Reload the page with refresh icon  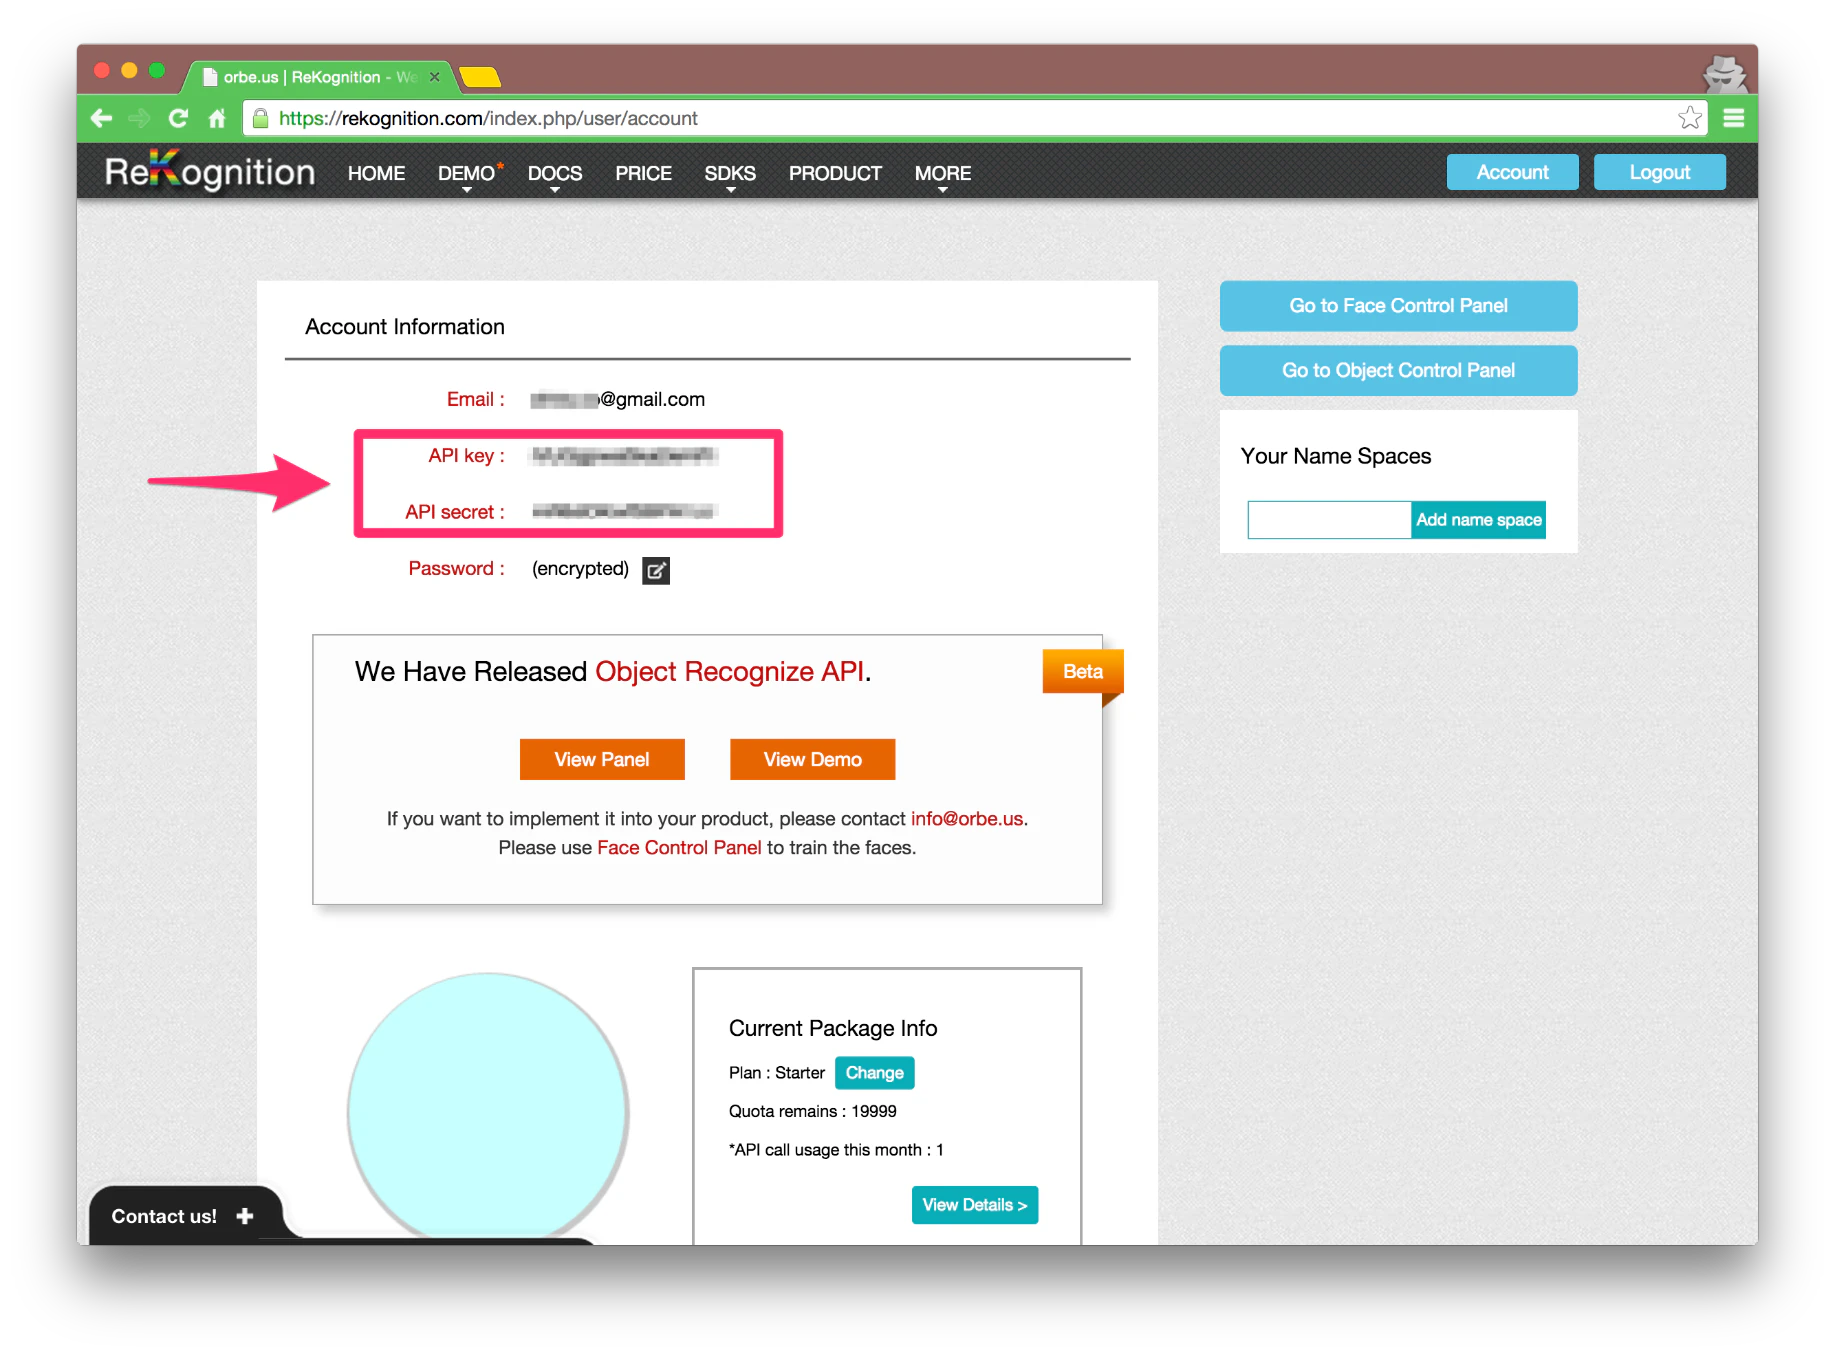pos(178,118)
